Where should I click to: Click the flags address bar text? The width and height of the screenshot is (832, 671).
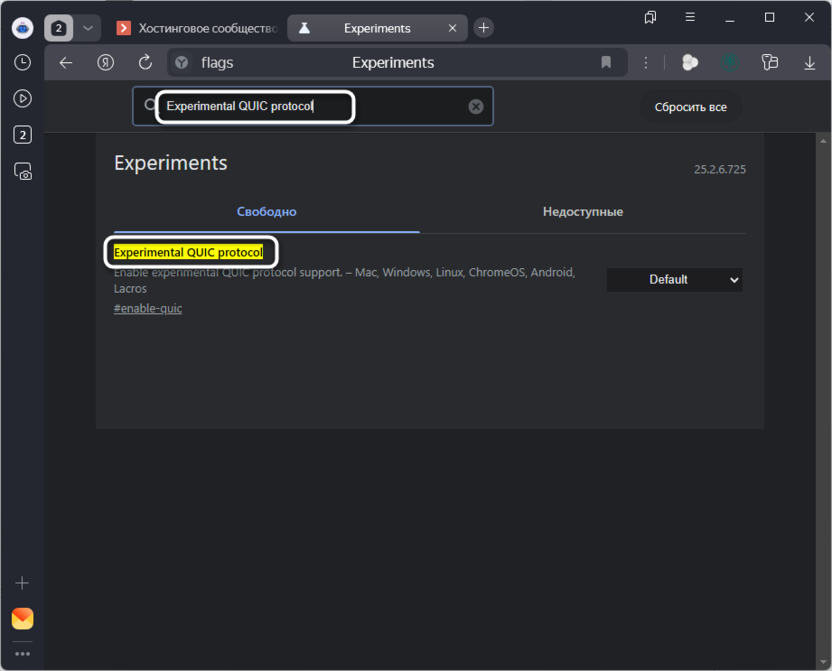[217, 63]
